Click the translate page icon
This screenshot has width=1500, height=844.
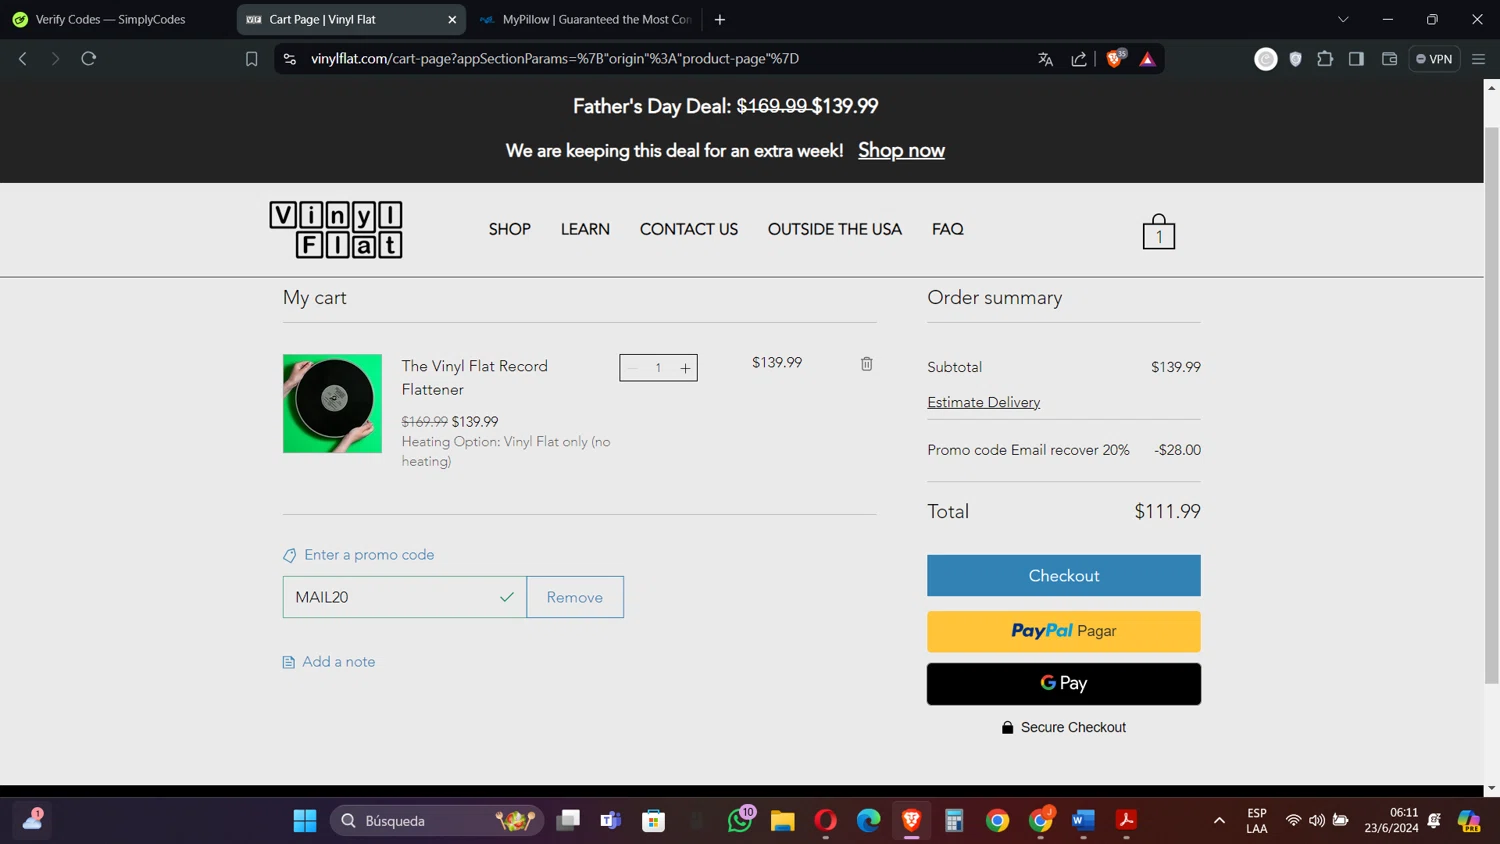click(1046, 59)
